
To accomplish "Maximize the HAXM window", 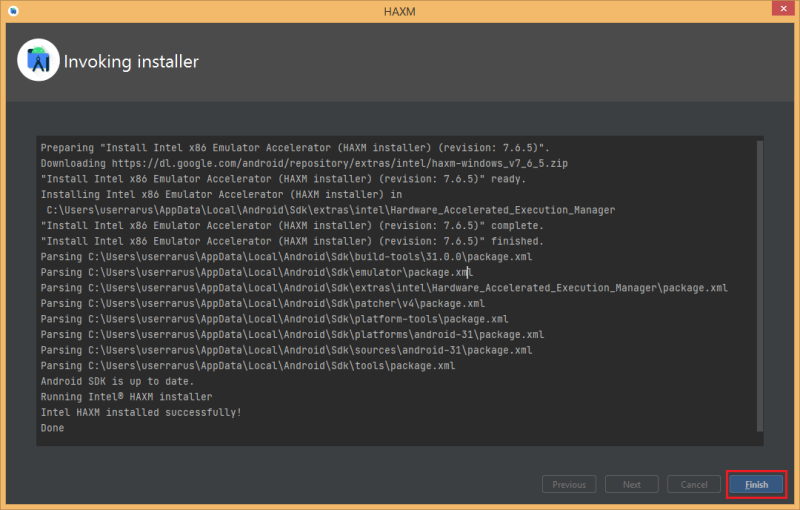I will coord(736,11).
